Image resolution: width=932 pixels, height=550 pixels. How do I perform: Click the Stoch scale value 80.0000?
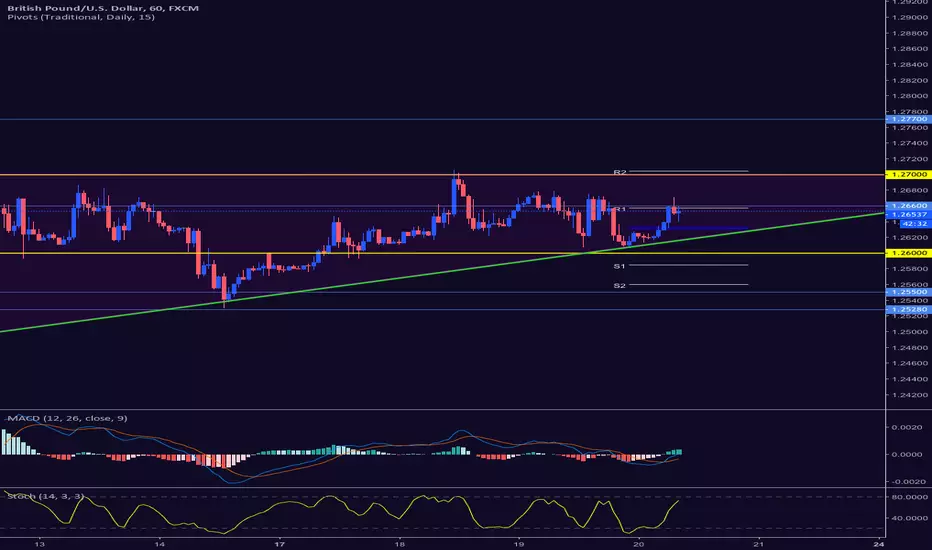[909, 497]
